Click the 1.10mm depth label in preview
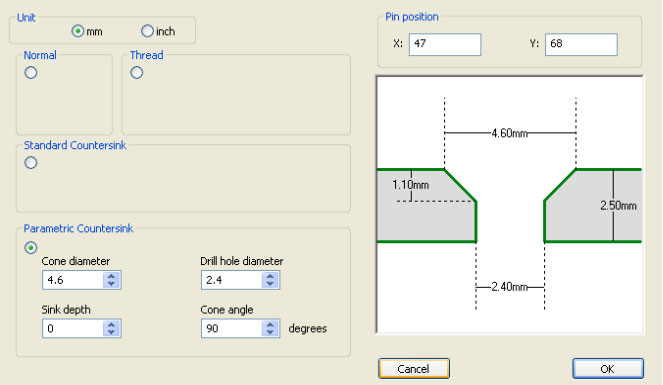Screen dimensions: 663x385 pyautogui.click(x=410, y=185)
